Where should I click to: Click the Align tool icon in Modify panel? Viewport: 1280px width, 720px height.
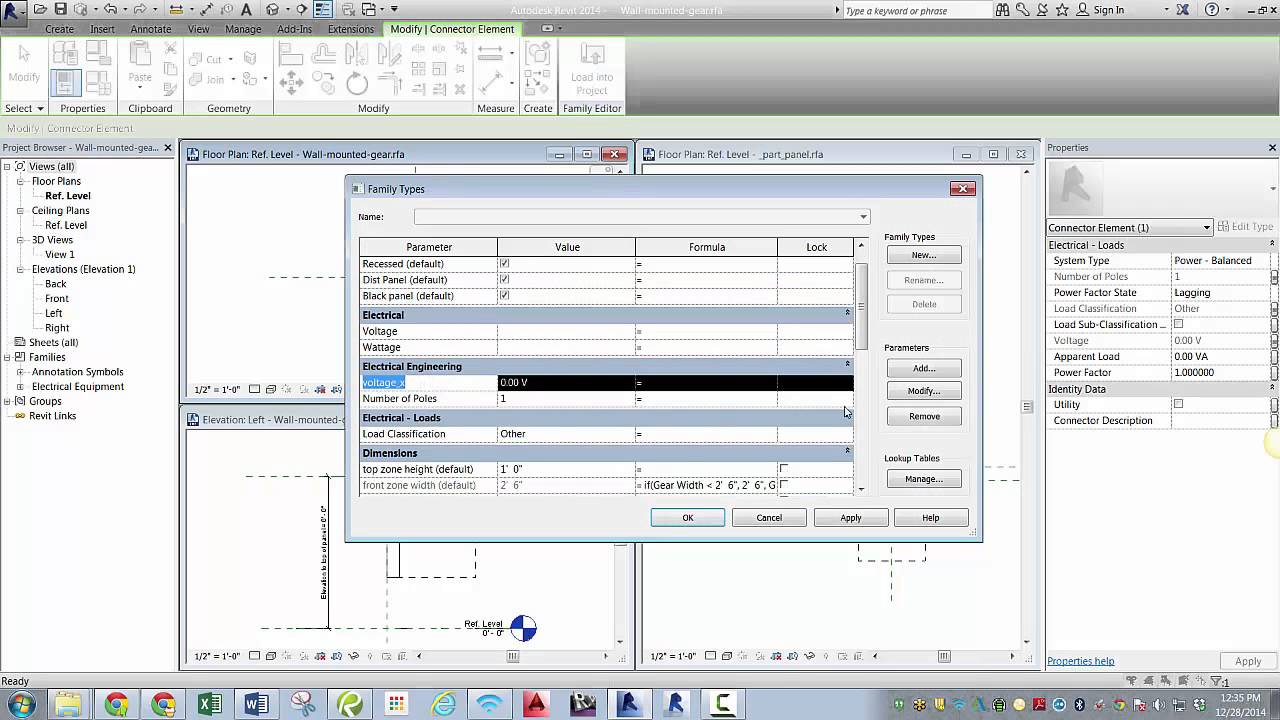pos(291,55)
